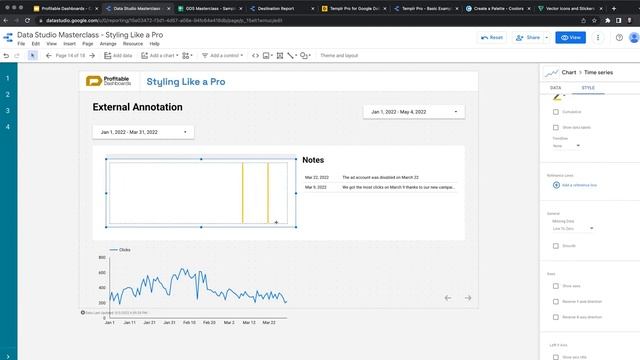Open the Page menu
This screenshot has width=640, height=360.
pos(88,44)
